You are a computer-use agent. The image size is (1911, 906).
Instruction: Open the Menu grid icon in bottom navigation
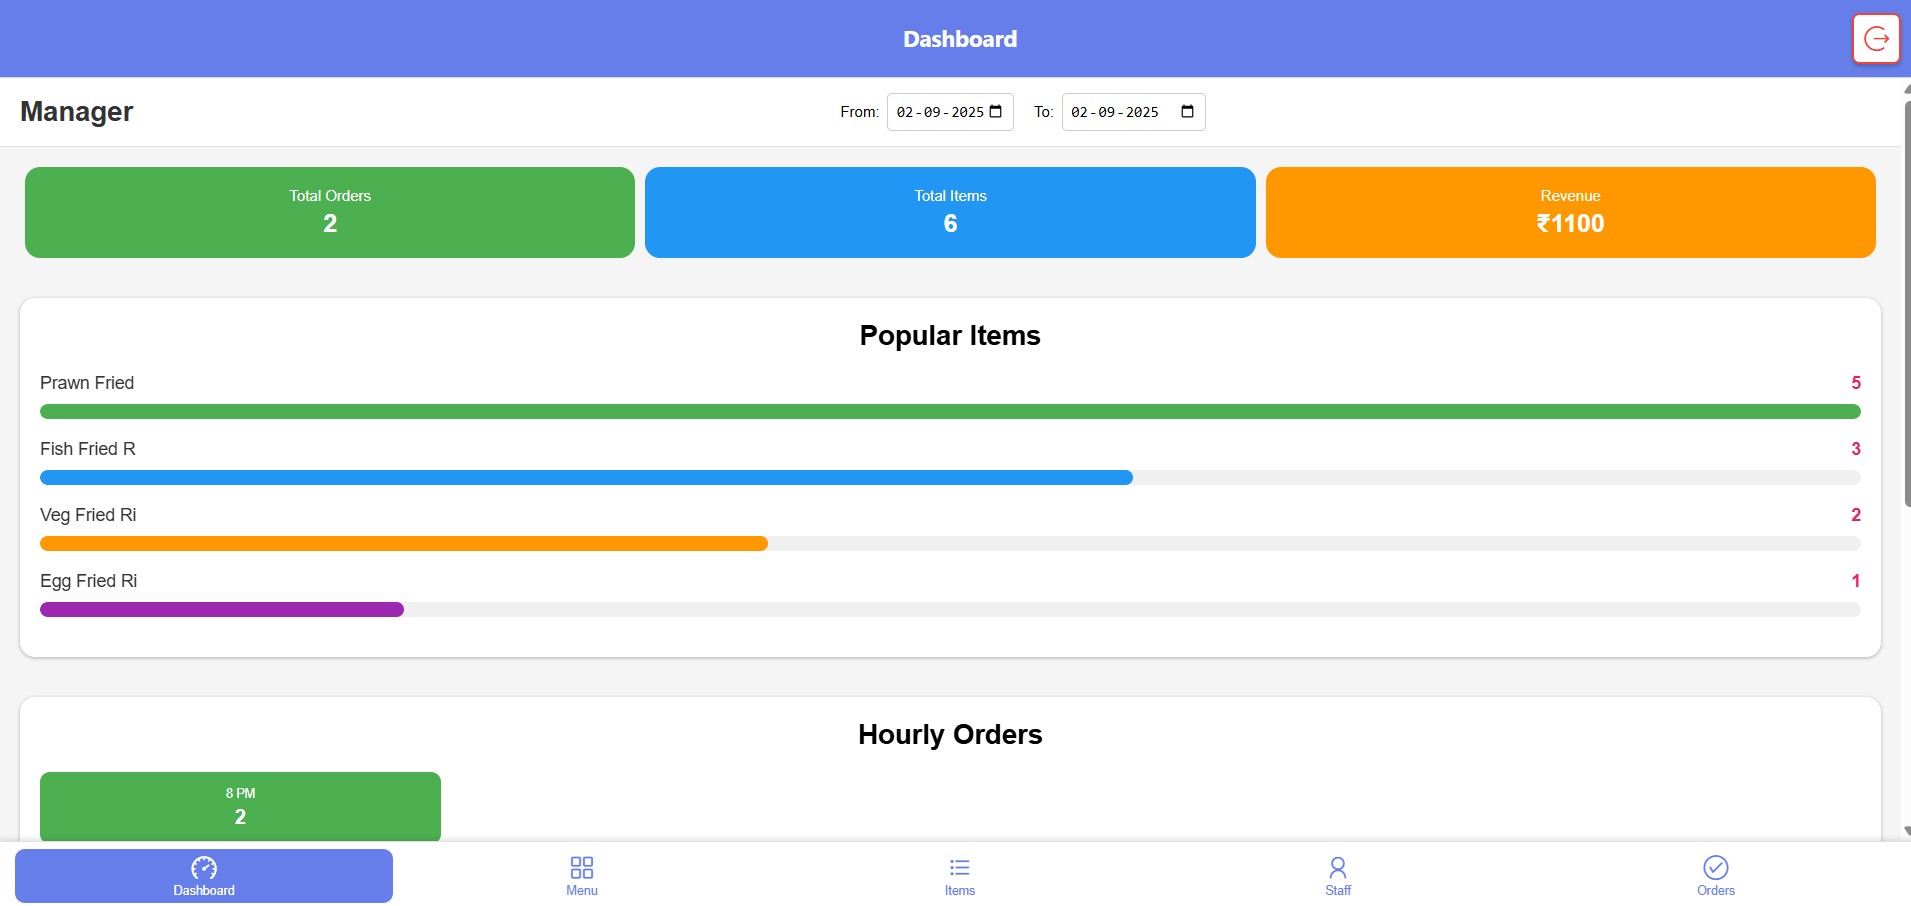581,866
